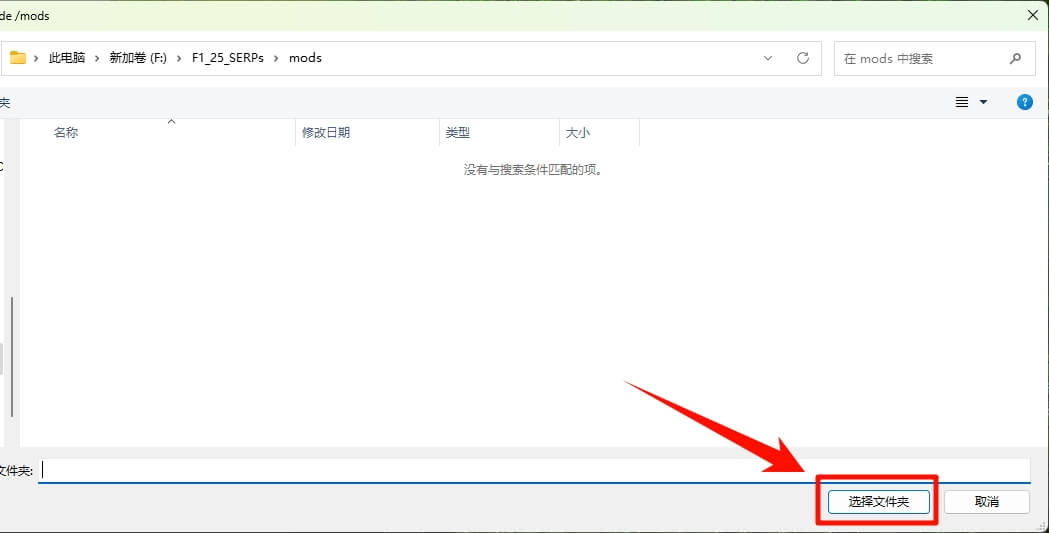Screen dimensions: 1049x533
Task: Expand chevron after F1_25_SERPs
Action: [276, 58]
